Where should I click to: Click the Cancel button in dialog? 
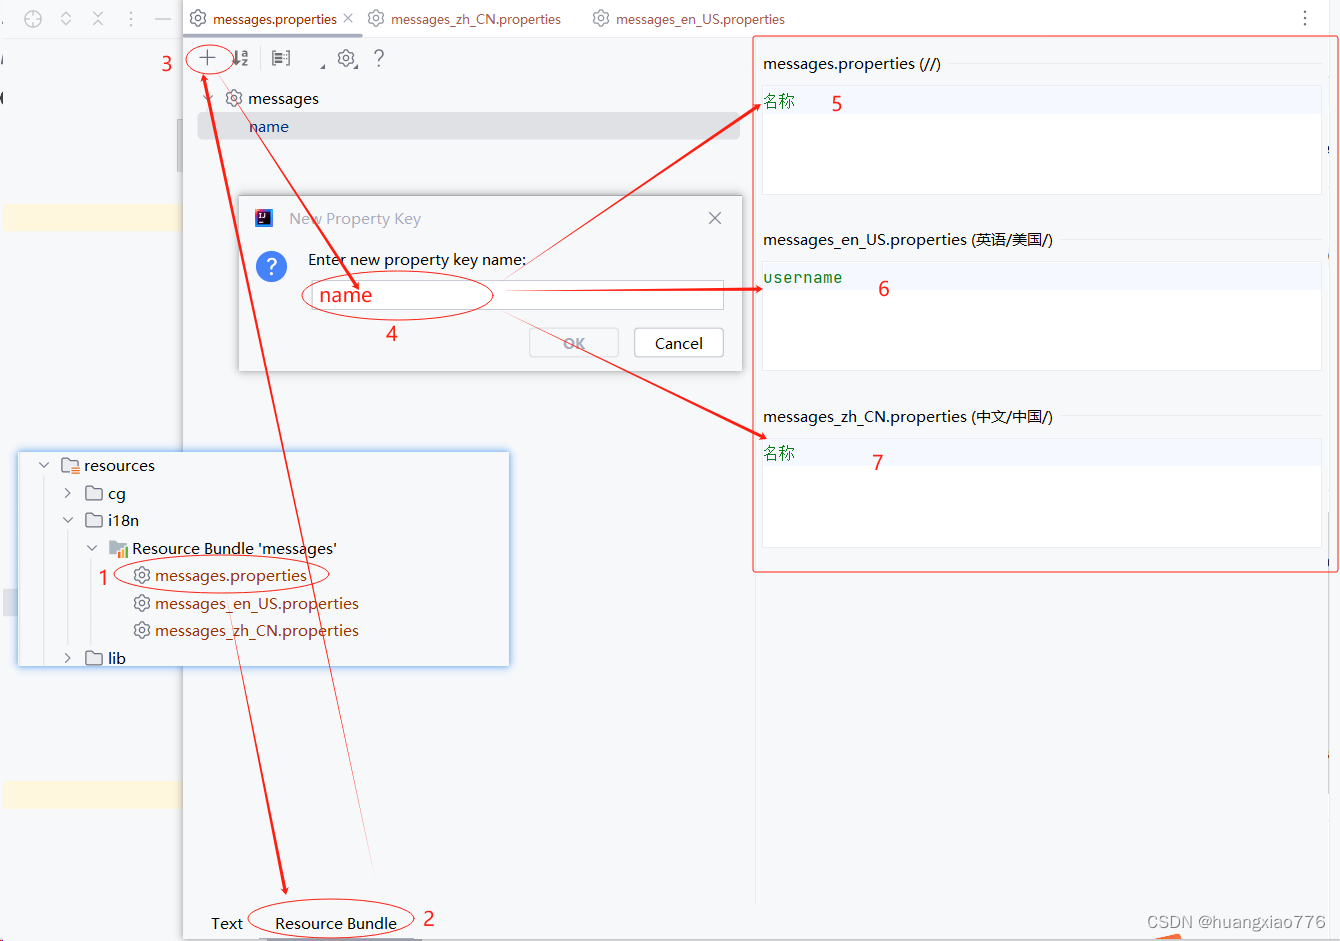(x=679, y=343)
